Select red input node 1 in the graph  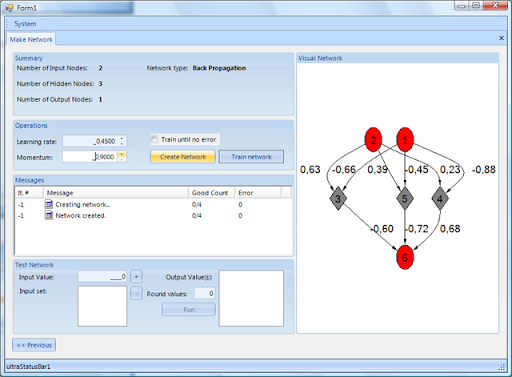[405, 140]
